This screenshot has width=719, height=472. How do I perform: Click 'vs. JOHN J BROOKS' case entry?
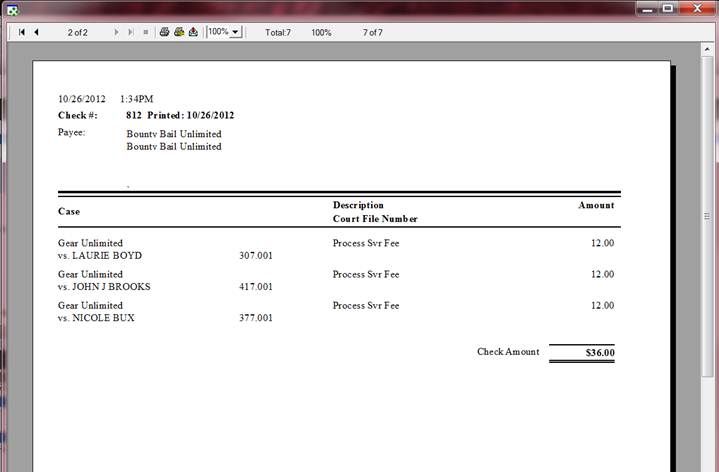(104, 287)
